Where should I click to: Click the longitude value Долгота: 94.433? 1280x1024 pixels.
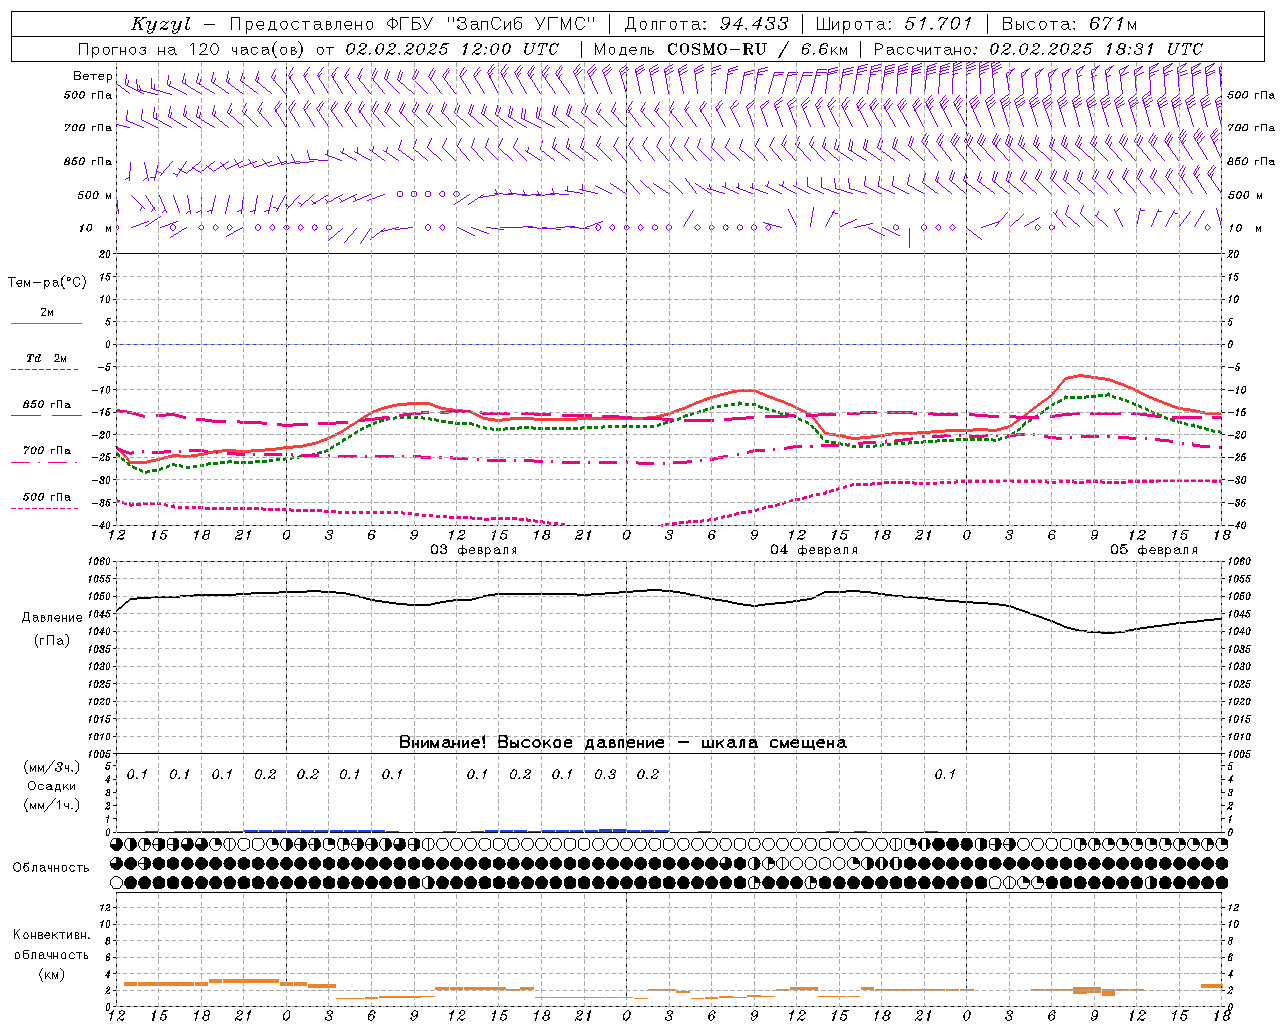click(707, 24)
